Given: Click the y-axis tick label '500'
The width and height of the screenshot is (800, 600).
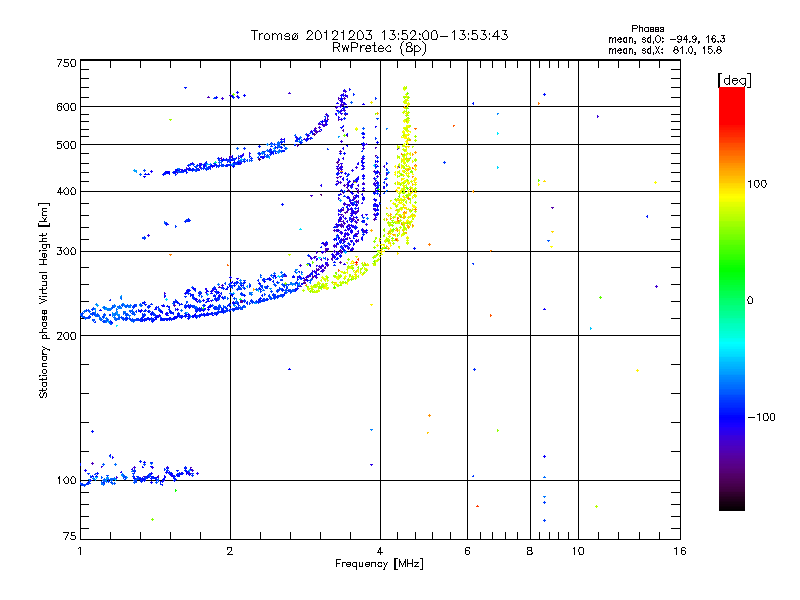Looking at the screenshot, I should click(66, 145).
